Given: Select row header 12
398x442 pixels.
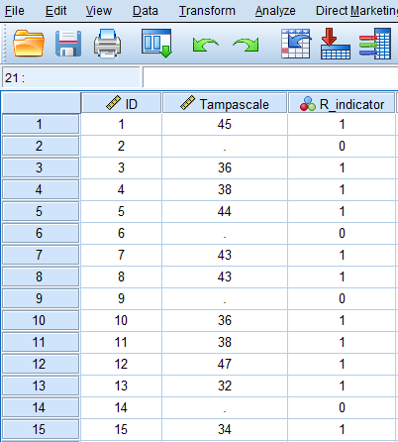Looking at the screenshot, I should (x=40, y=364).
